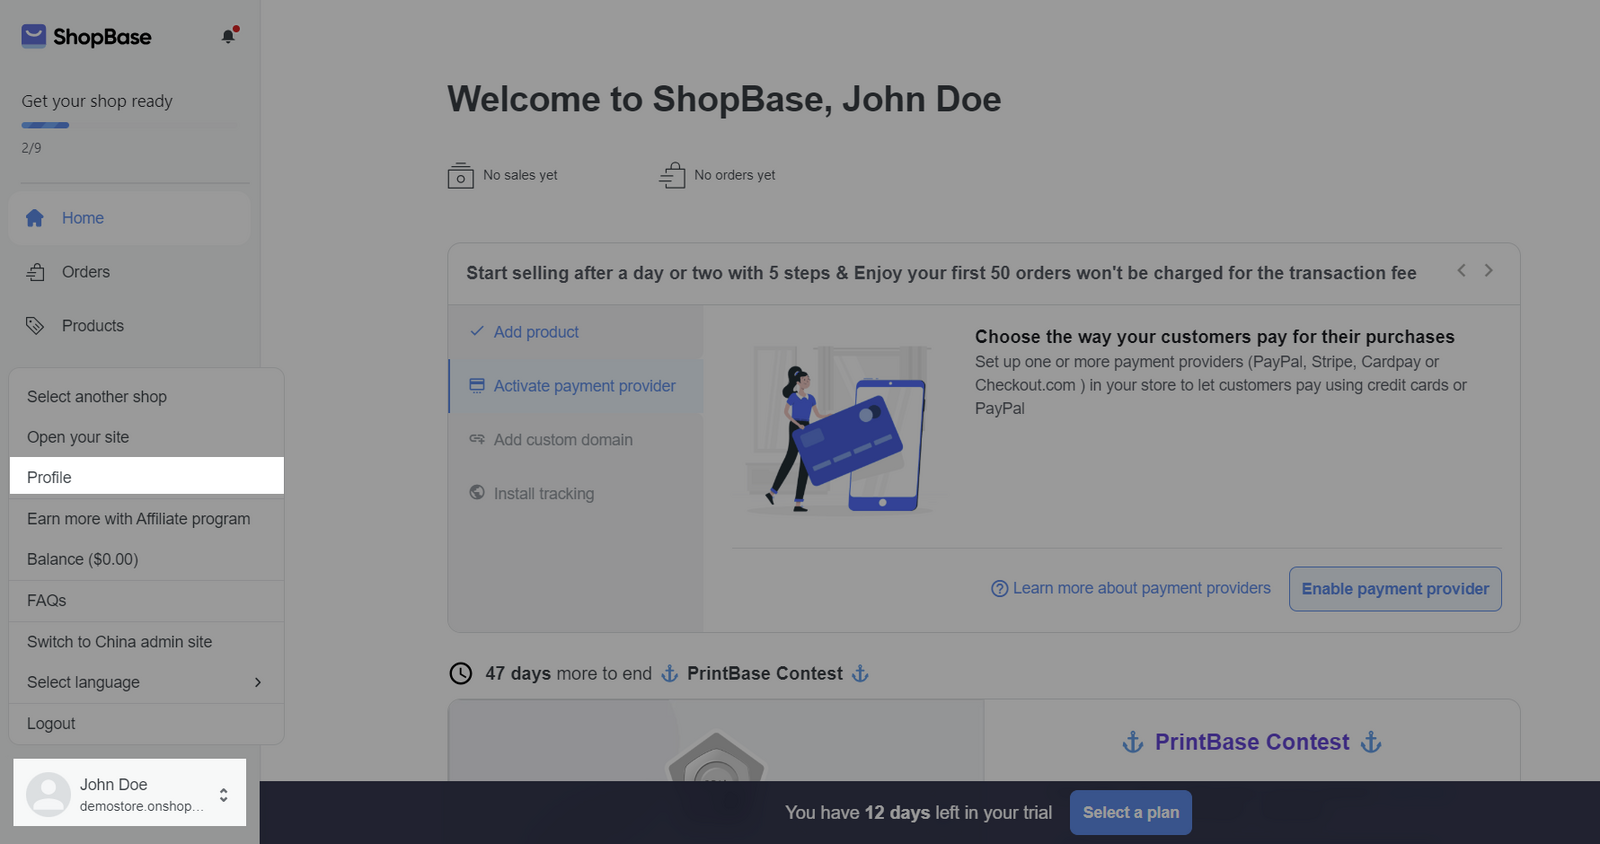Select the Add product step
This screenshot has height=844, width=1600.
coord(576,332)
